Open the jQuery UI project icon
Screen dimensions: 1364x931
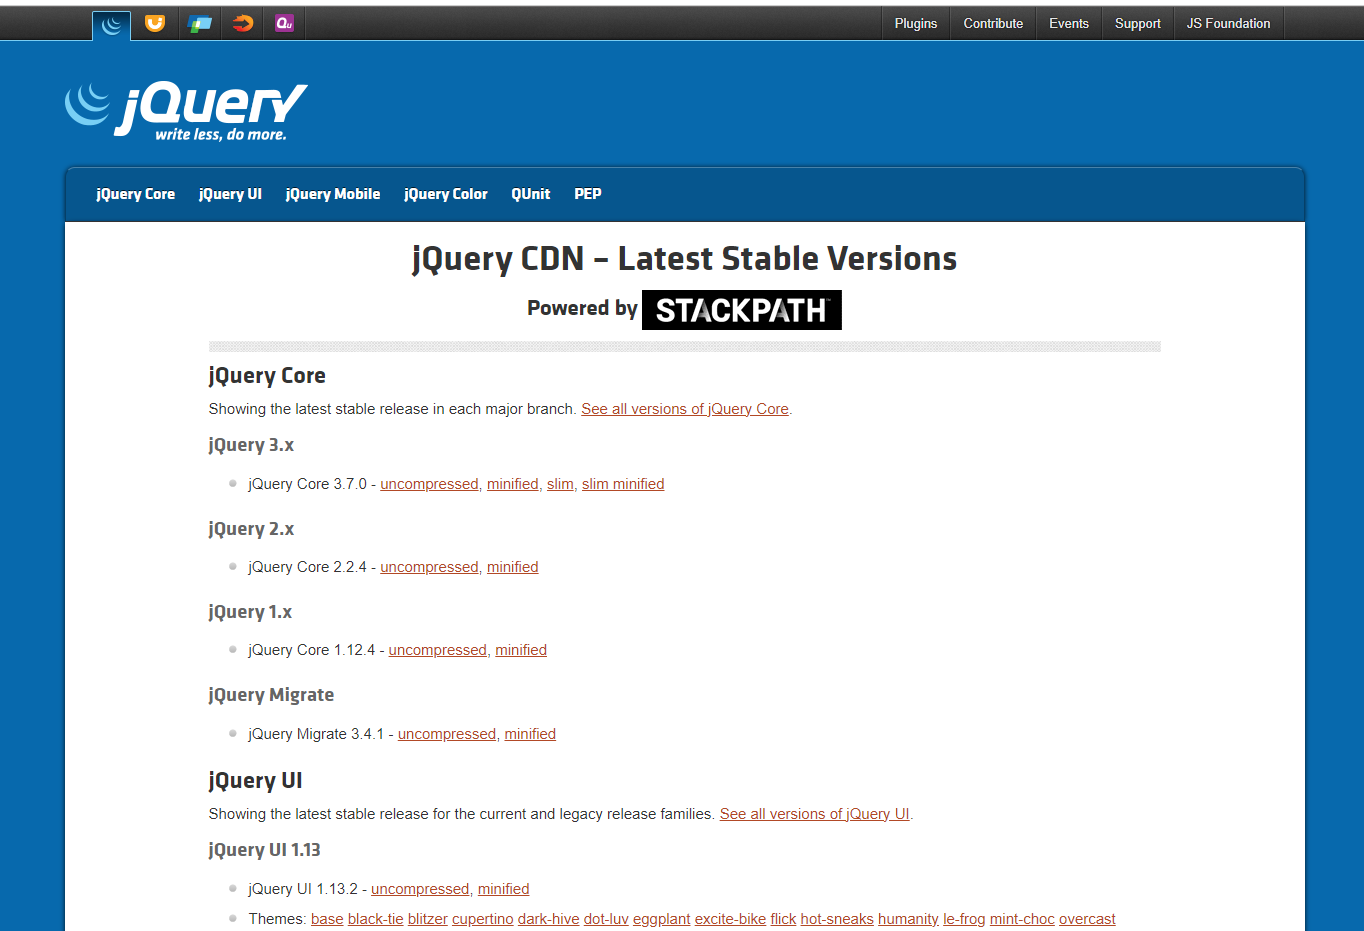(155, 23)
